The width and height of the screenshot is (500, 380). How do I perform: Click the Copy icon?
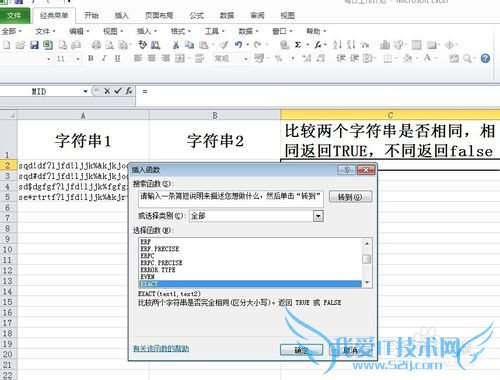(189, 45)
